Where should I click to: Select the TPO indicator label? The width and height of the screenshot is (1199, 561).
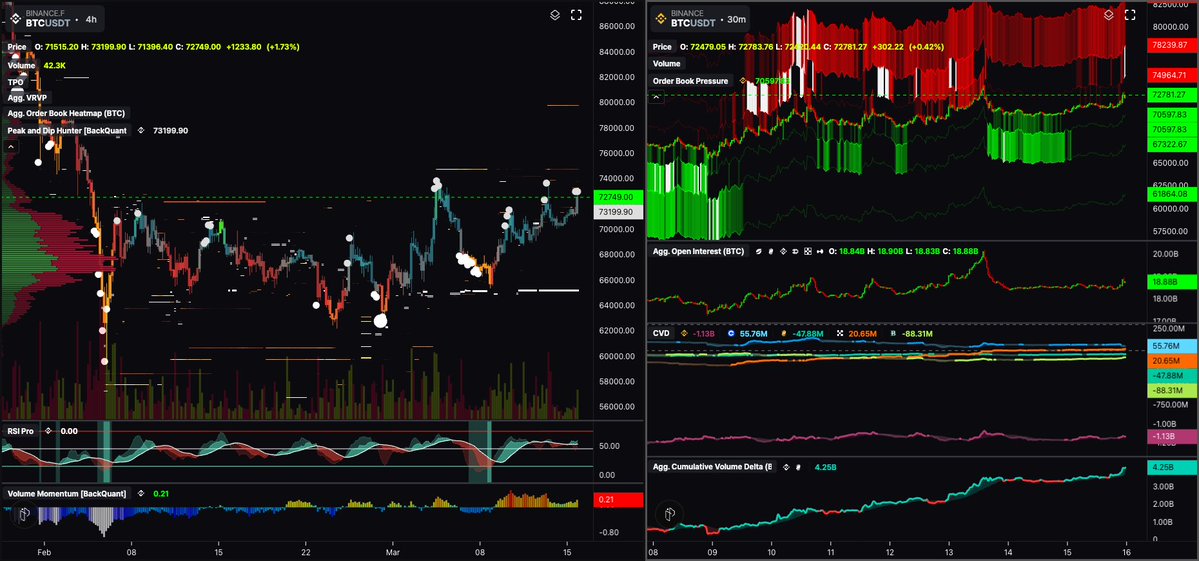click(x=15, y=82)
